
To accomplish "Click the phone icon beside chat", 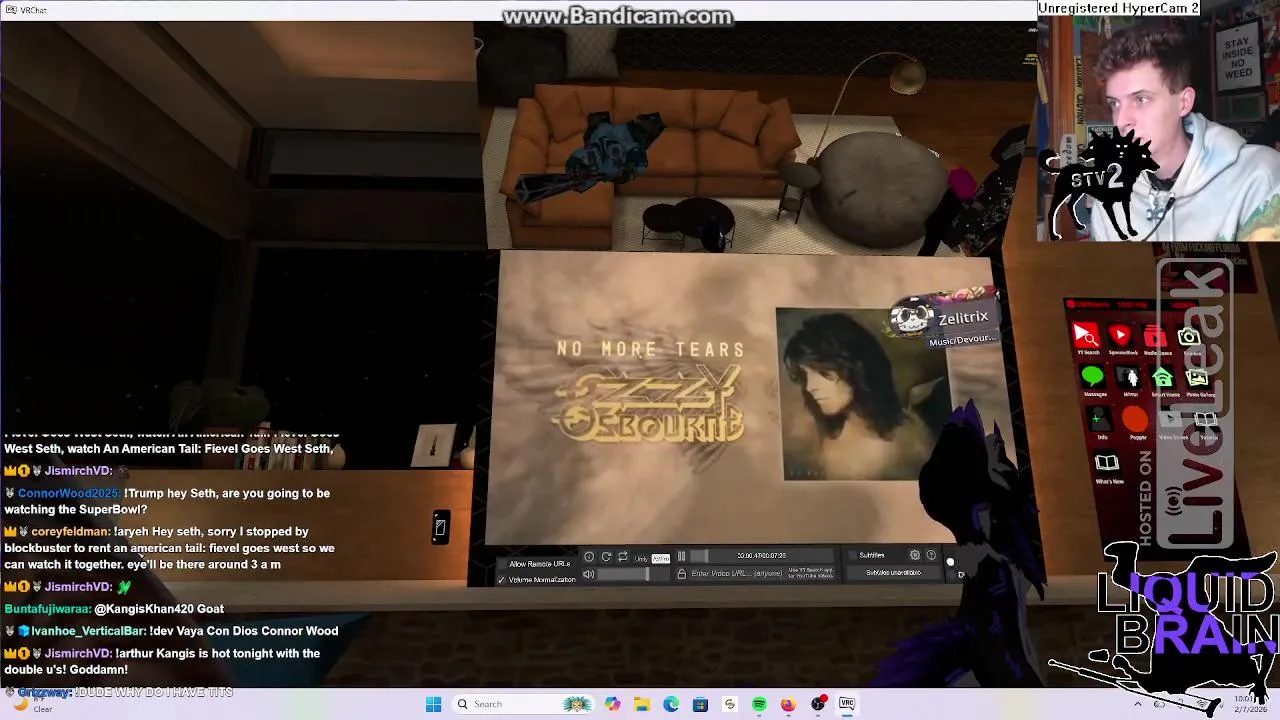I will point(439,527).
